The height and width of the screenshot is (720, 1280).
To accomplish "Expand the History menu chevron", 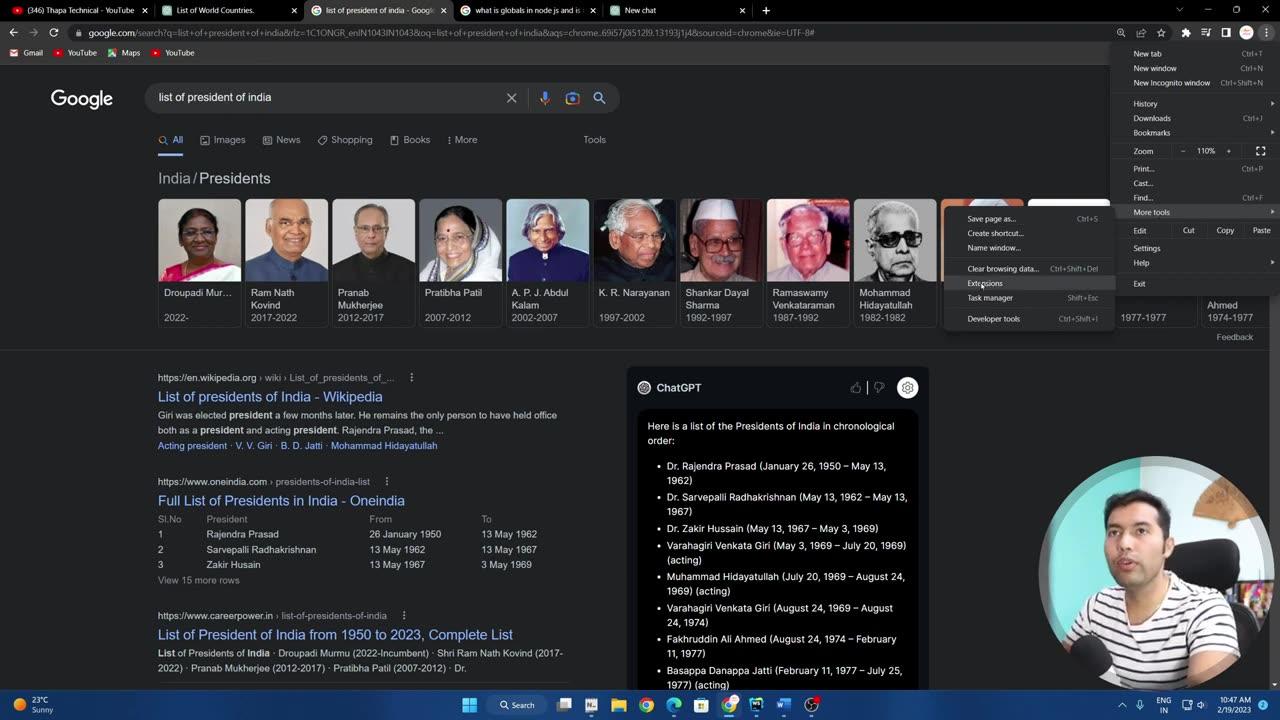I will pyautogui.click(x=1272, y=104).
